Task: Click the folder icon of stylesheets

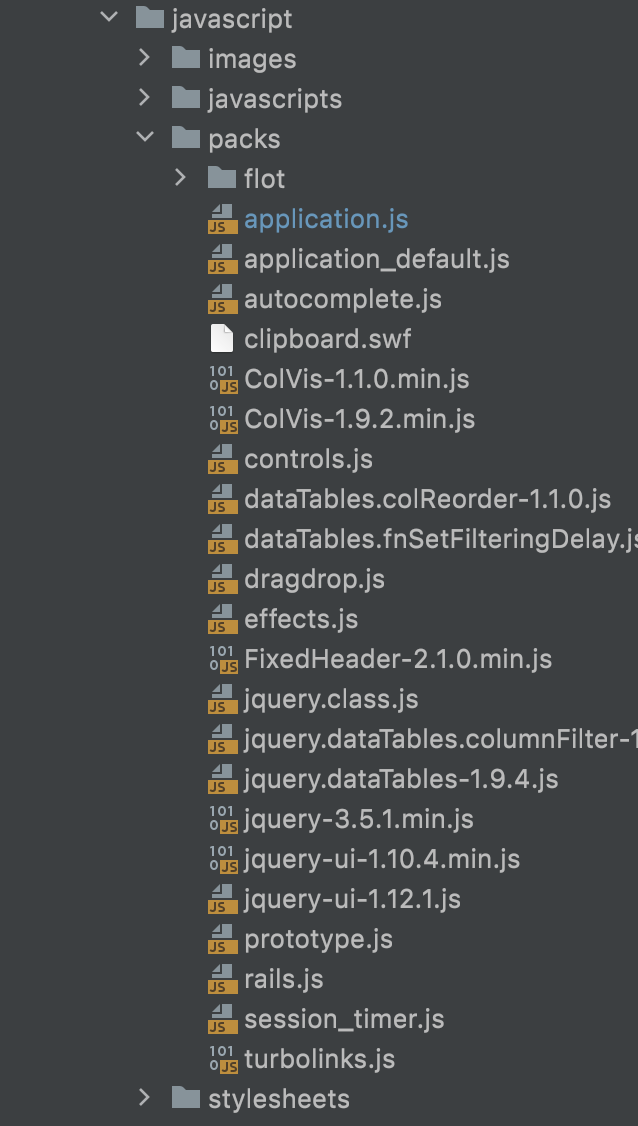Action: tap(186, 1098)
